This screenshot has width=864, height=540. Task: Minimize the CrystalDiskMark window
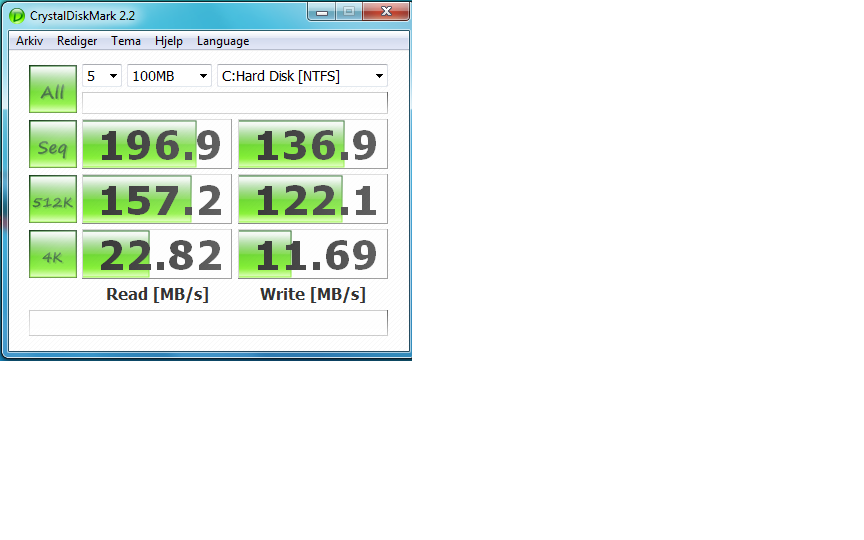[x=322, y=12]
